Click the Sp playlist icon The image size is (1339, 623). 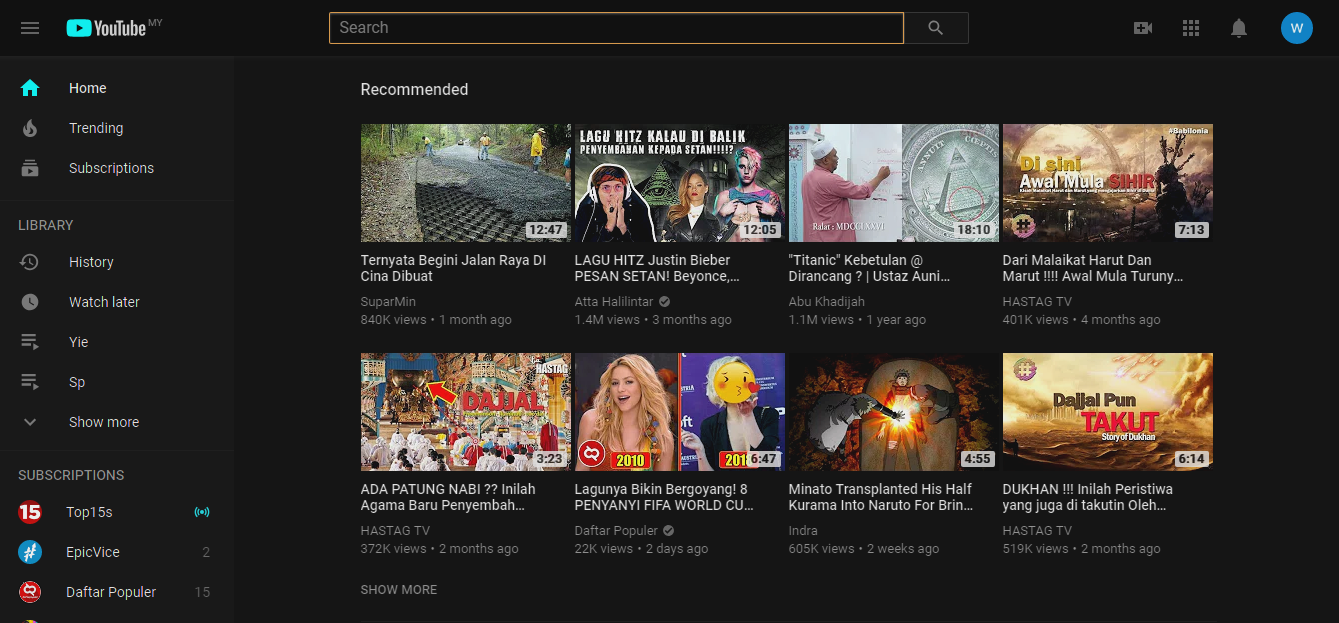[x=30, y=382]
